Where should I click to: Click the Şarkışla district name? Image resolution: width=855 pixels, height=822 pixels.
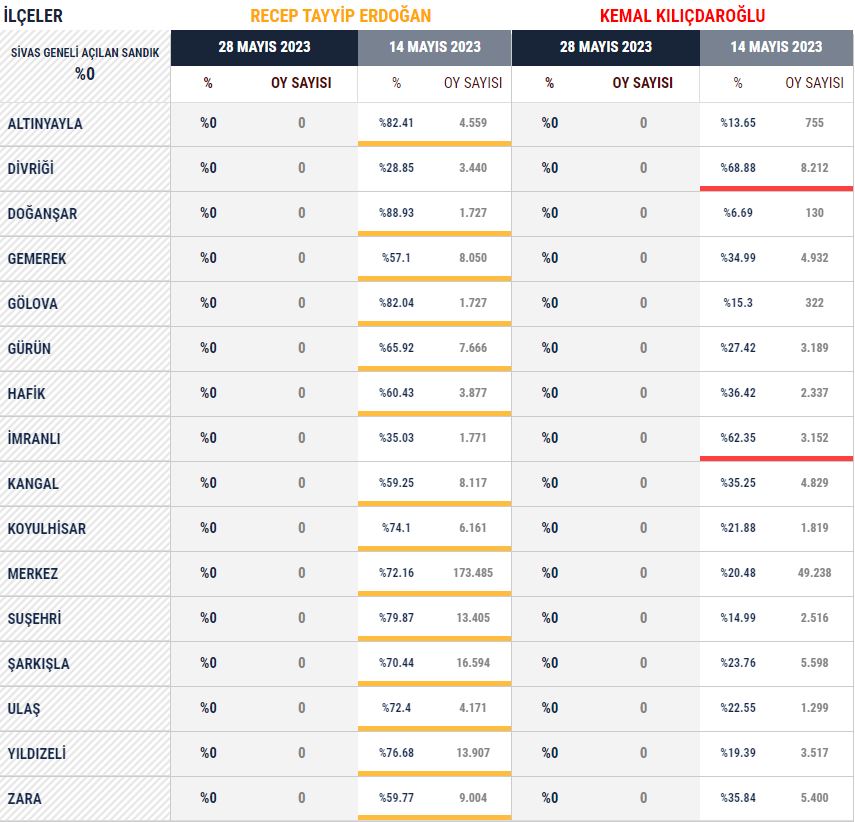(x=39, y=664)
